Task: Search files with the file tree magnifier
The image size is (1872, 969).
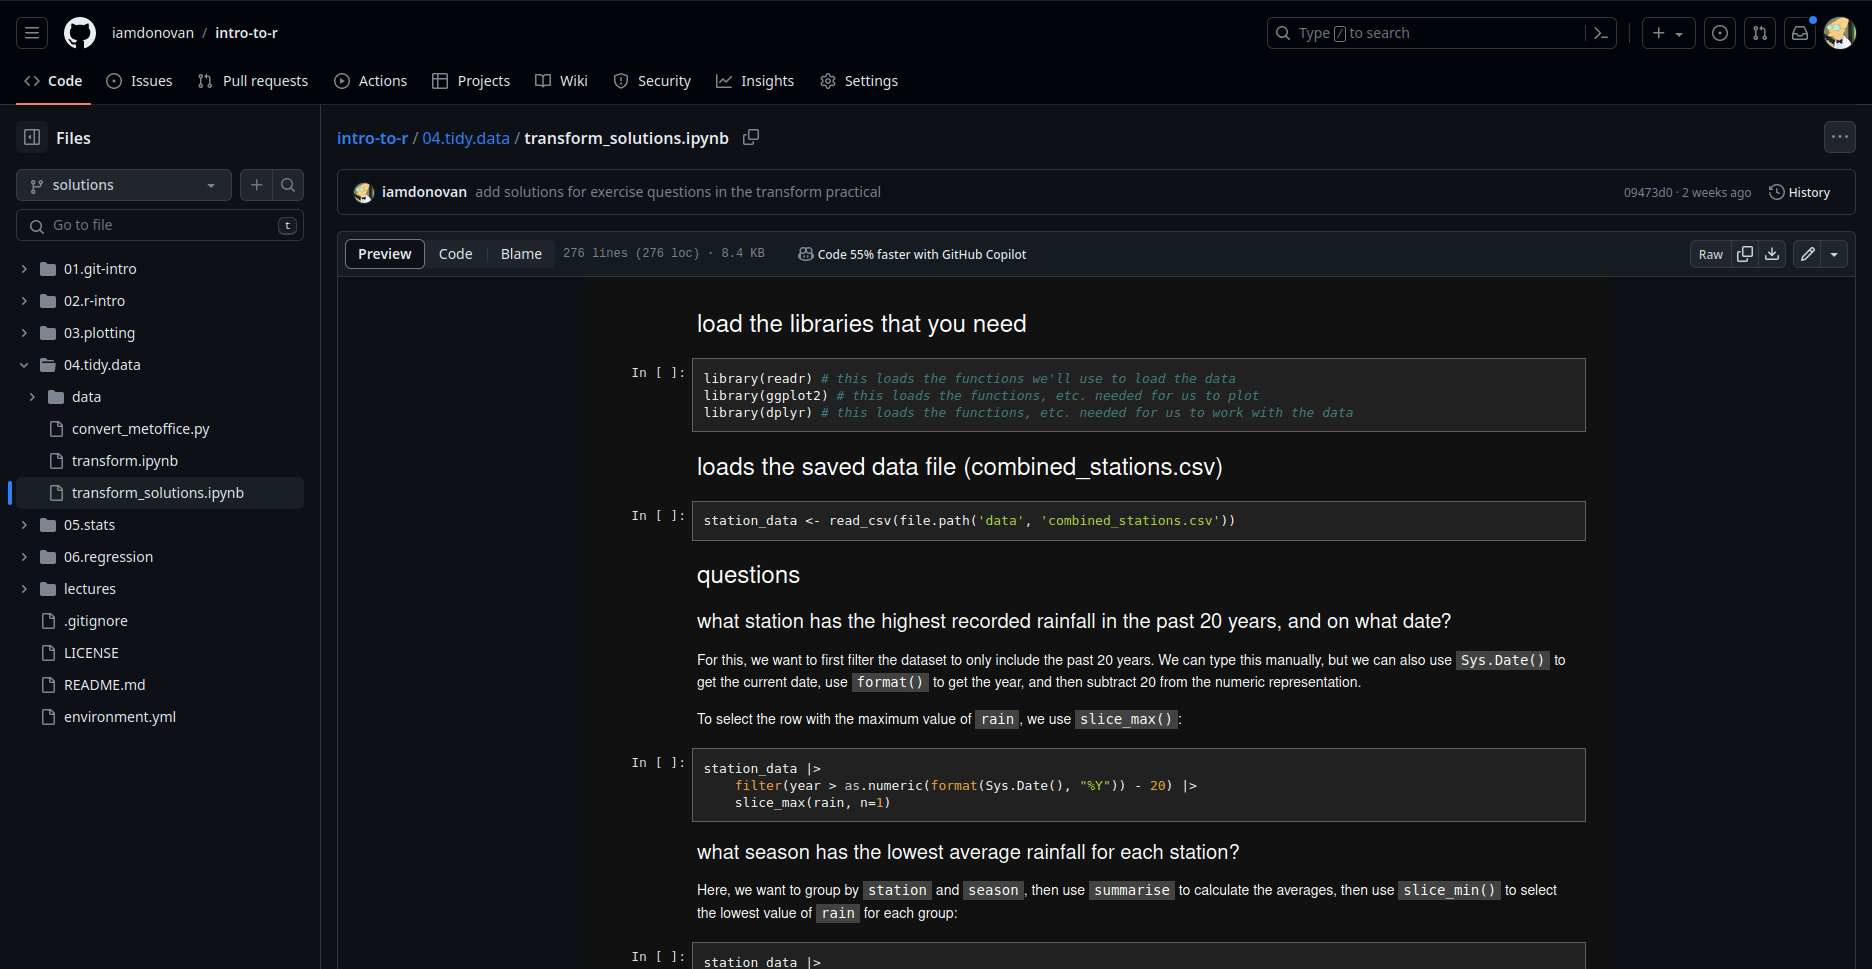Action: click(x=287, y=184)
